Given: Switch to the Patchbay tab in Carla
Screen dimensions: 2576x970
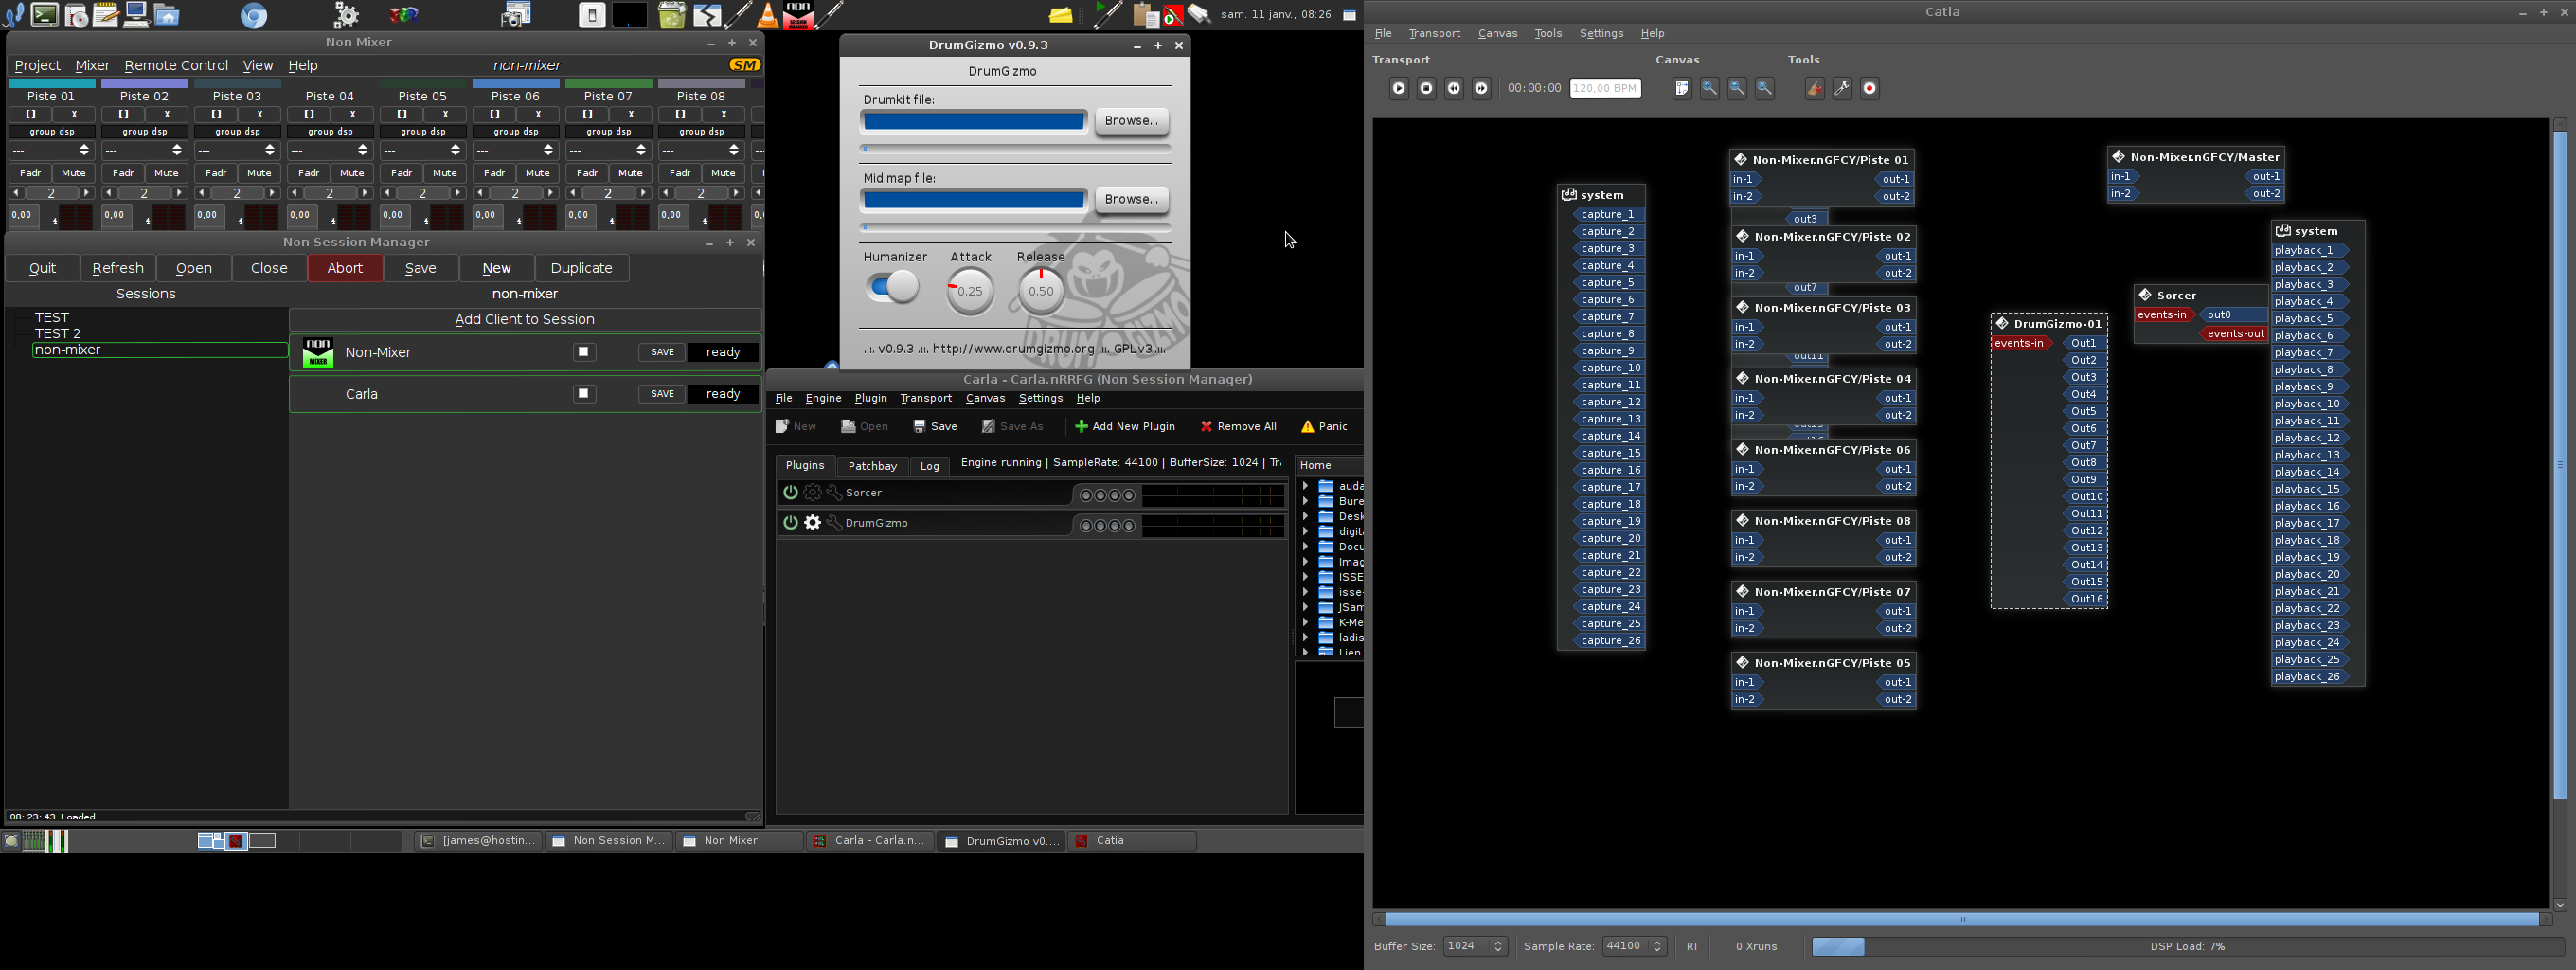Looking at the screenshot, I should pyautogui.click(x=872, y=466).
